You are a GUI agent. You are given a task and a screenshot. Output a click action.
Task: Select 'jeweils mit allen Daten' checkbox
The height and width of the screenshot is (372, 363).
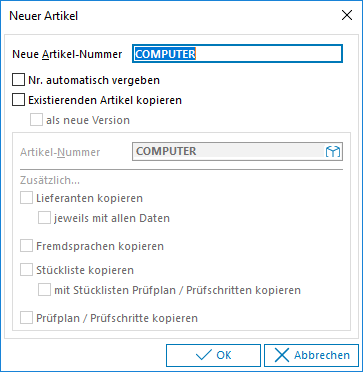click(44, 218)
